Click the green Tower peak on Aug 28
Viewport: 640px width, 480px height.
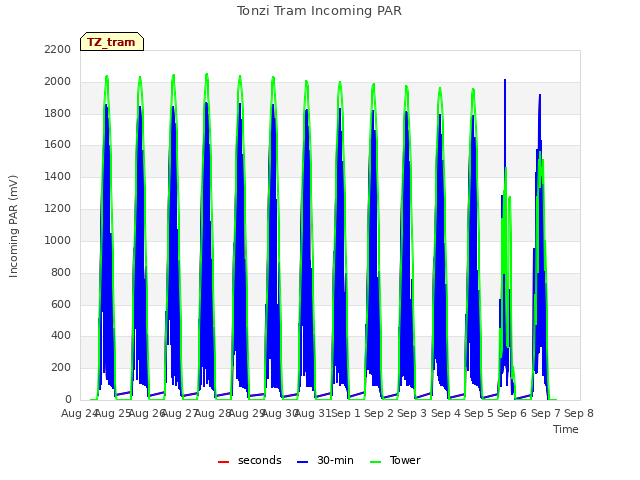[x=207, y=76]
